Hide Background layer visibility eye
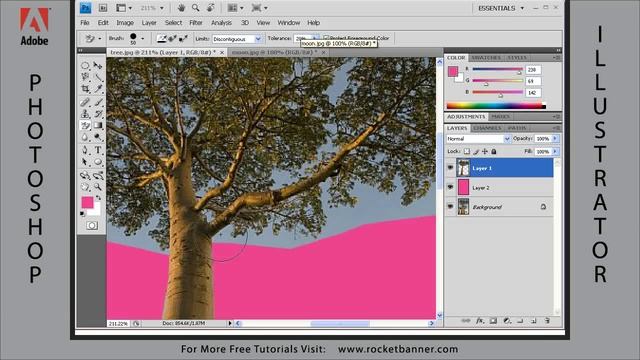 coord(451,207)
